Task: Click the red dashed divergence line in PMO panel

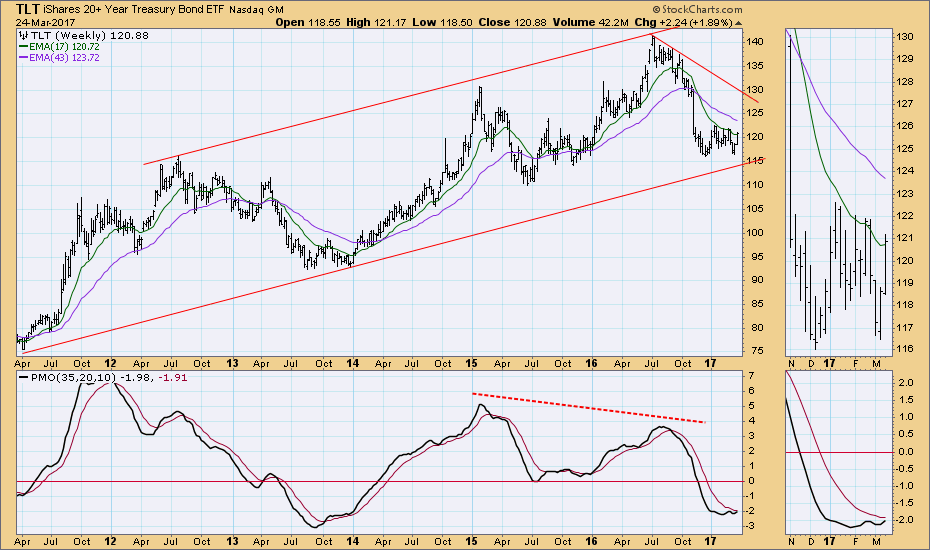Action: [x=588, y=408]
